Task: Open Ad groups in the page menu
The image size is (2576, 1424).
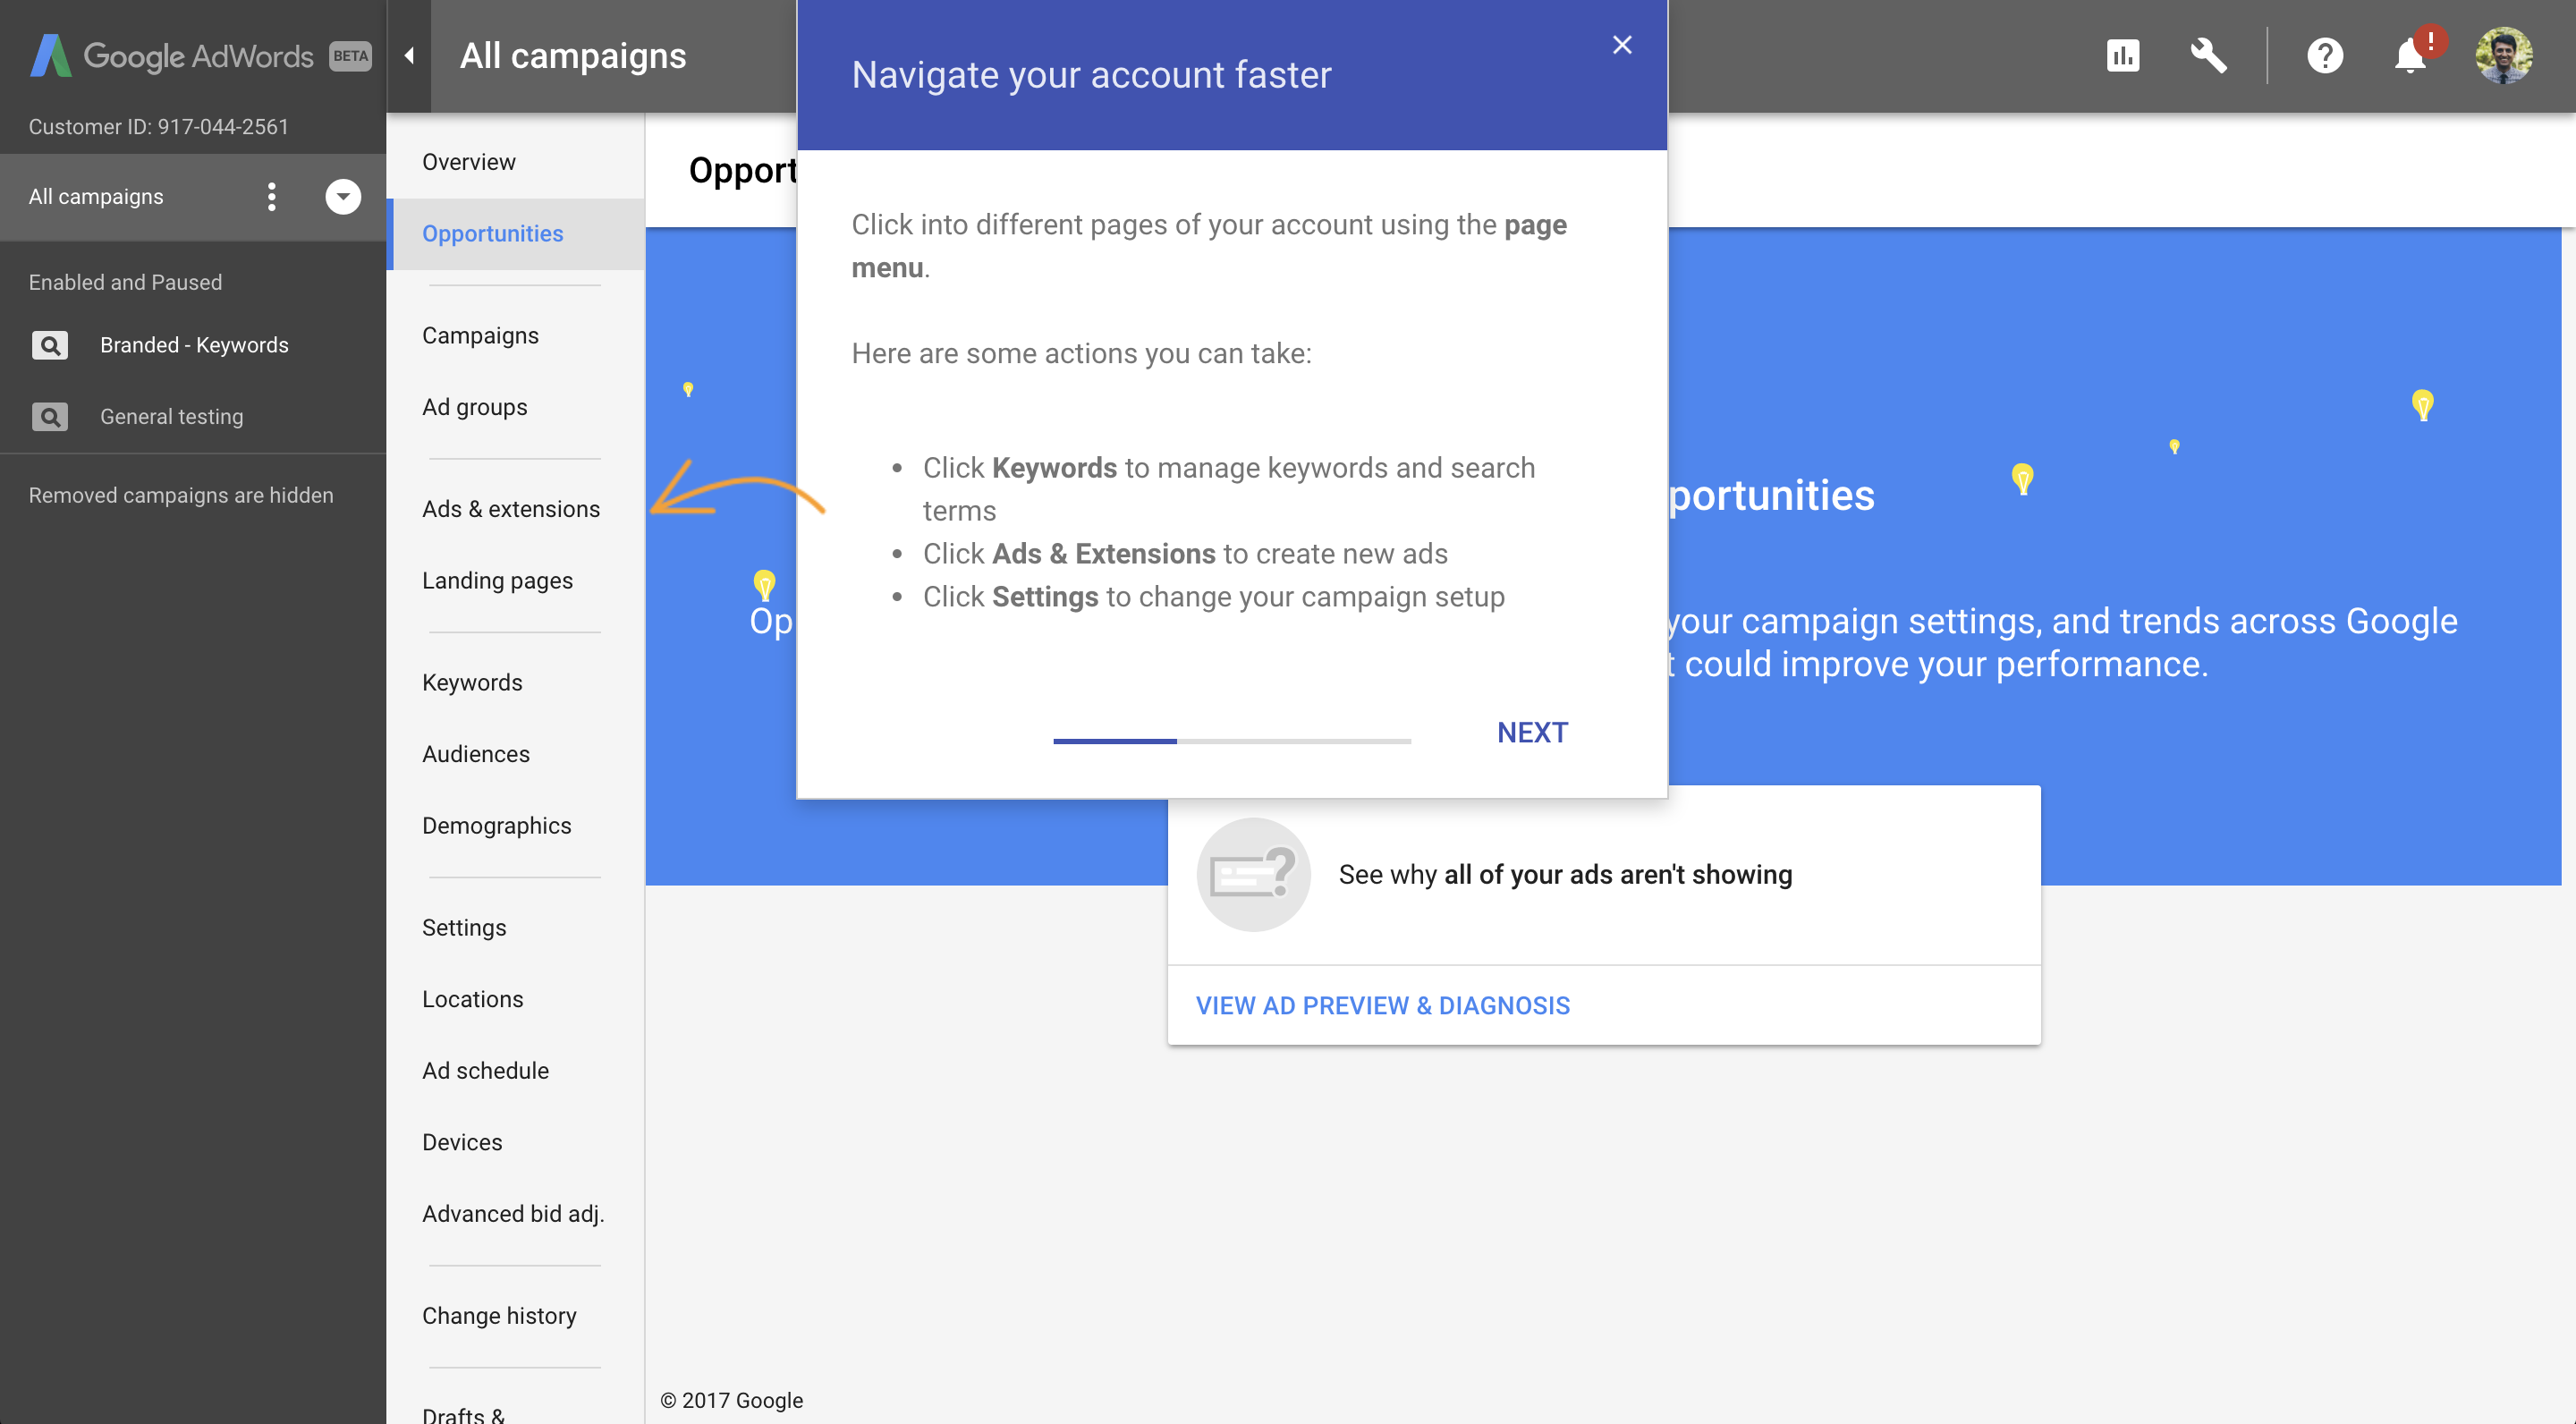Action: pos(475,408)
